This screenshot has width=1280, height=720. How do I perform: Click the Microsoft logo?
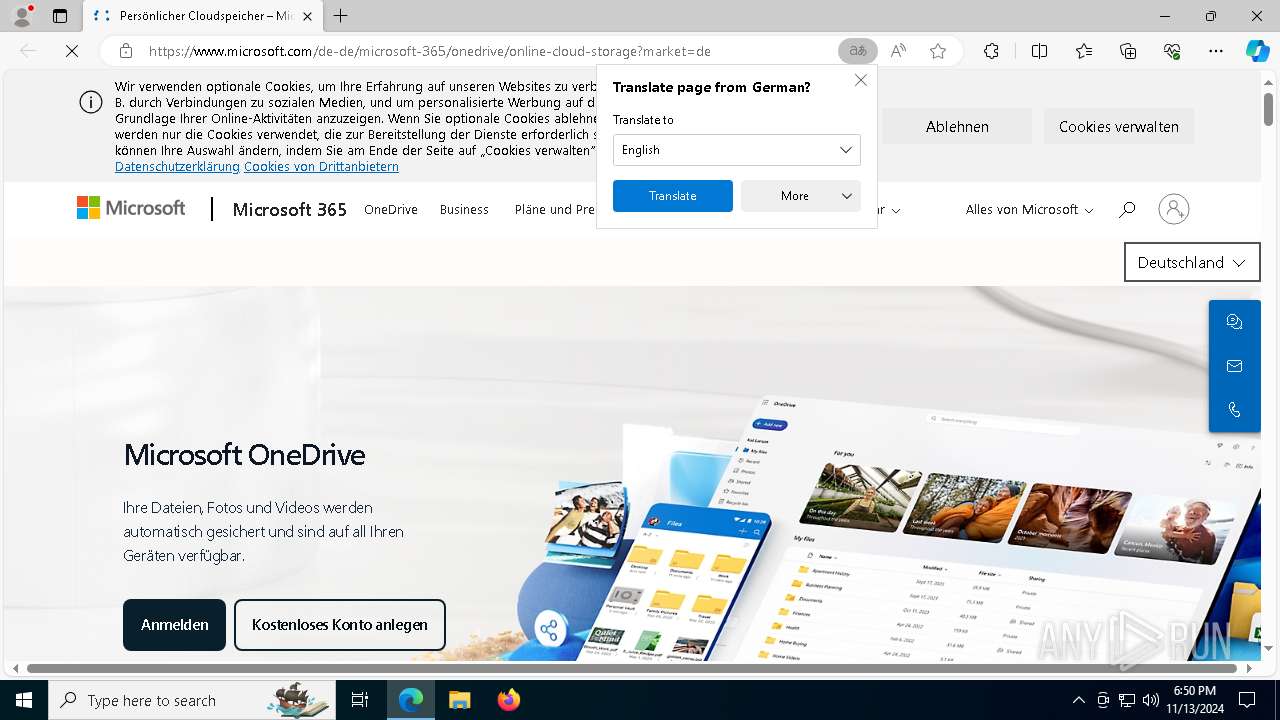131,208
